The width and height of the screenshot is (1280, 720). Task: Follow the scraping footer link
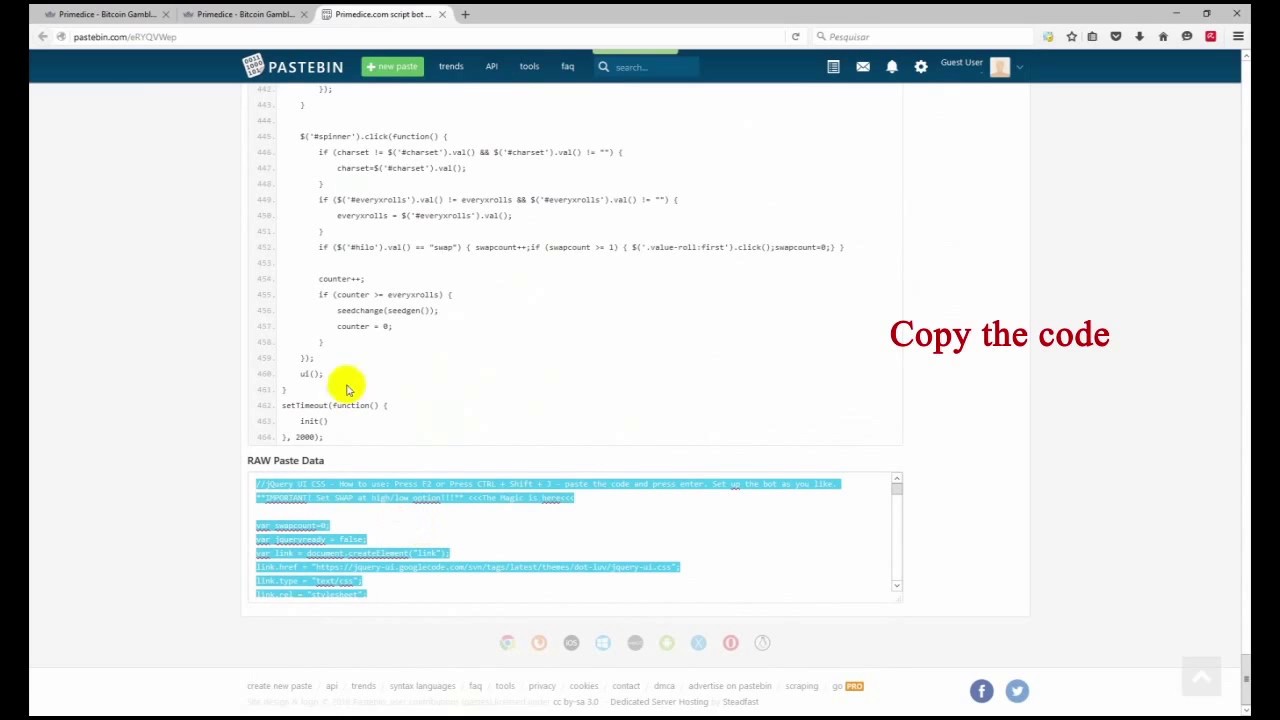point(801,686)
